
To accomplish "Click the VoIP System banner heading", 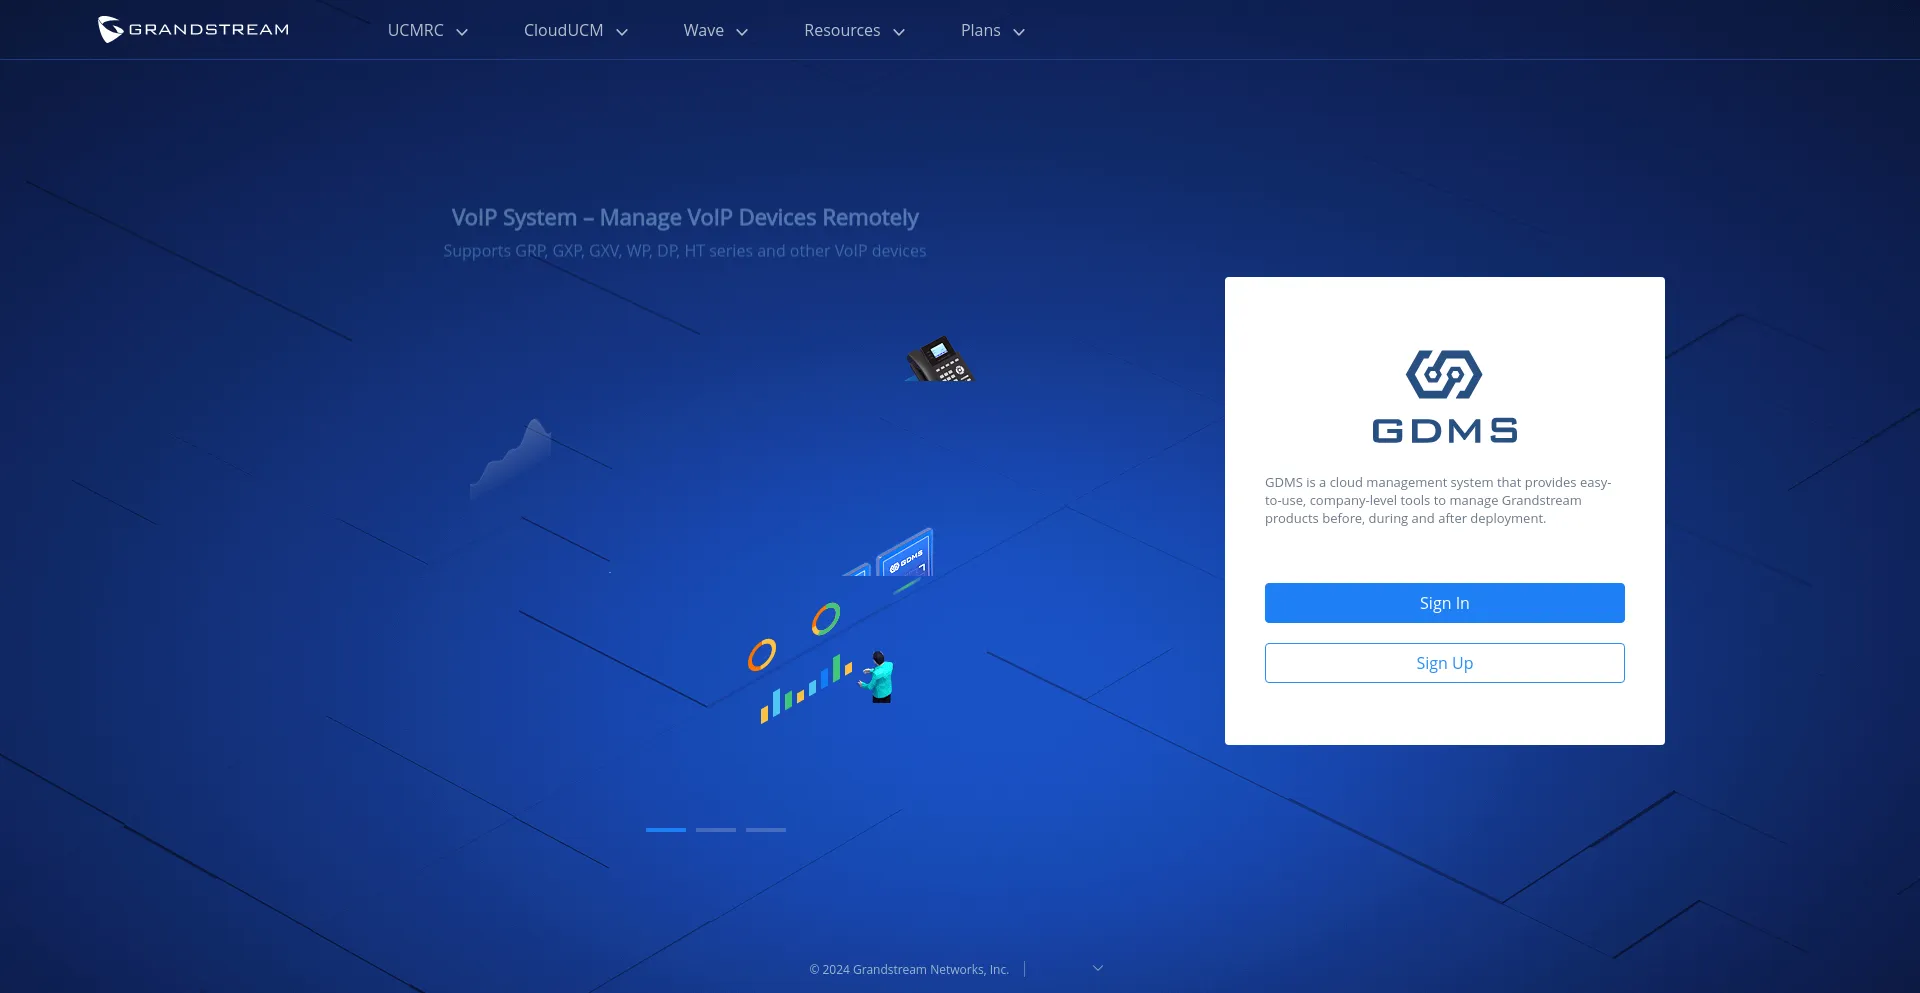I will 684,218.
